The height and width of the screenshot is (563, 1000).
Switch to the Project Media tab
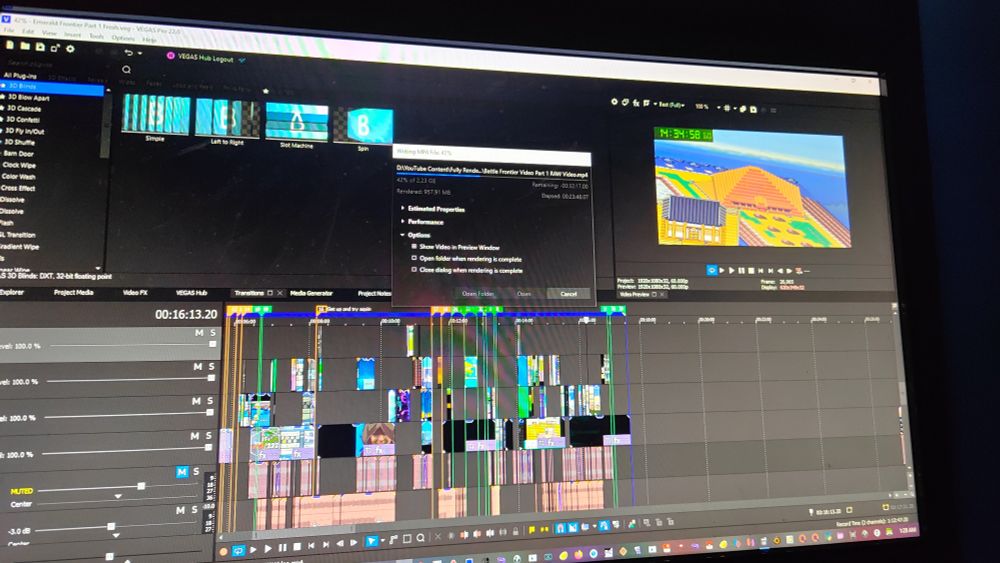click(x=73, y=293)
